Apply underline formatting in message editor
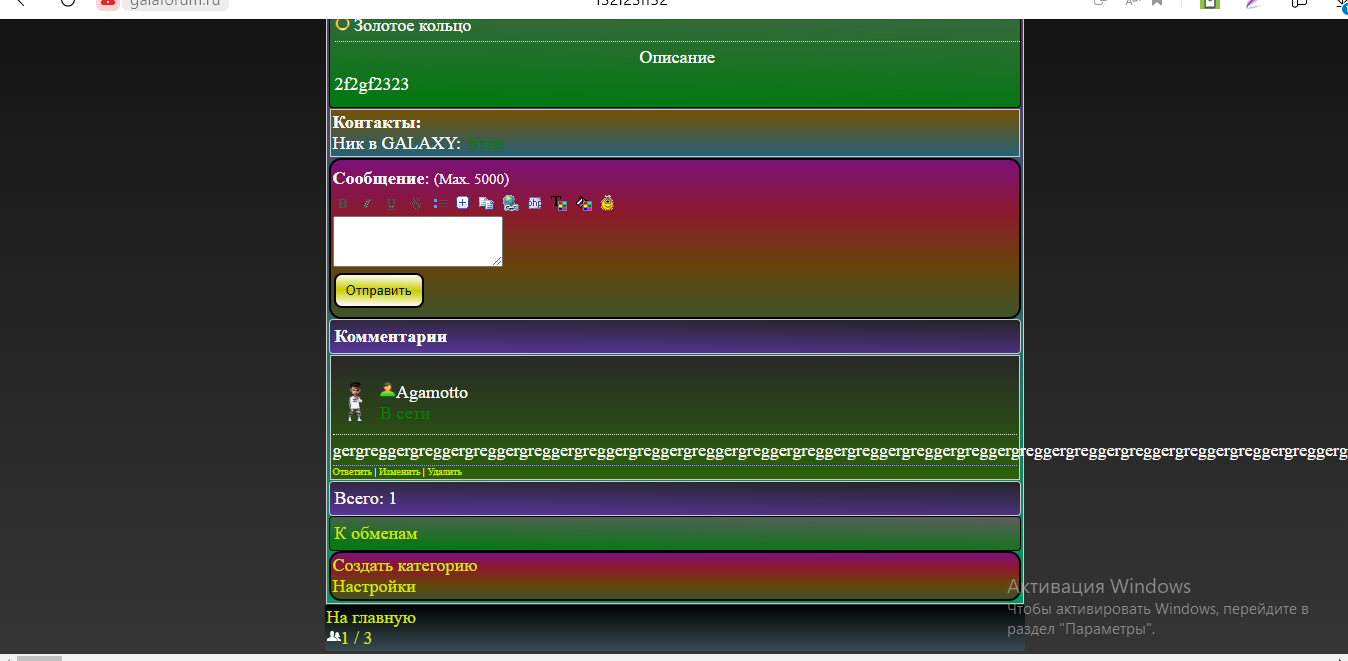1348x661 pixels. click(391, 203)
